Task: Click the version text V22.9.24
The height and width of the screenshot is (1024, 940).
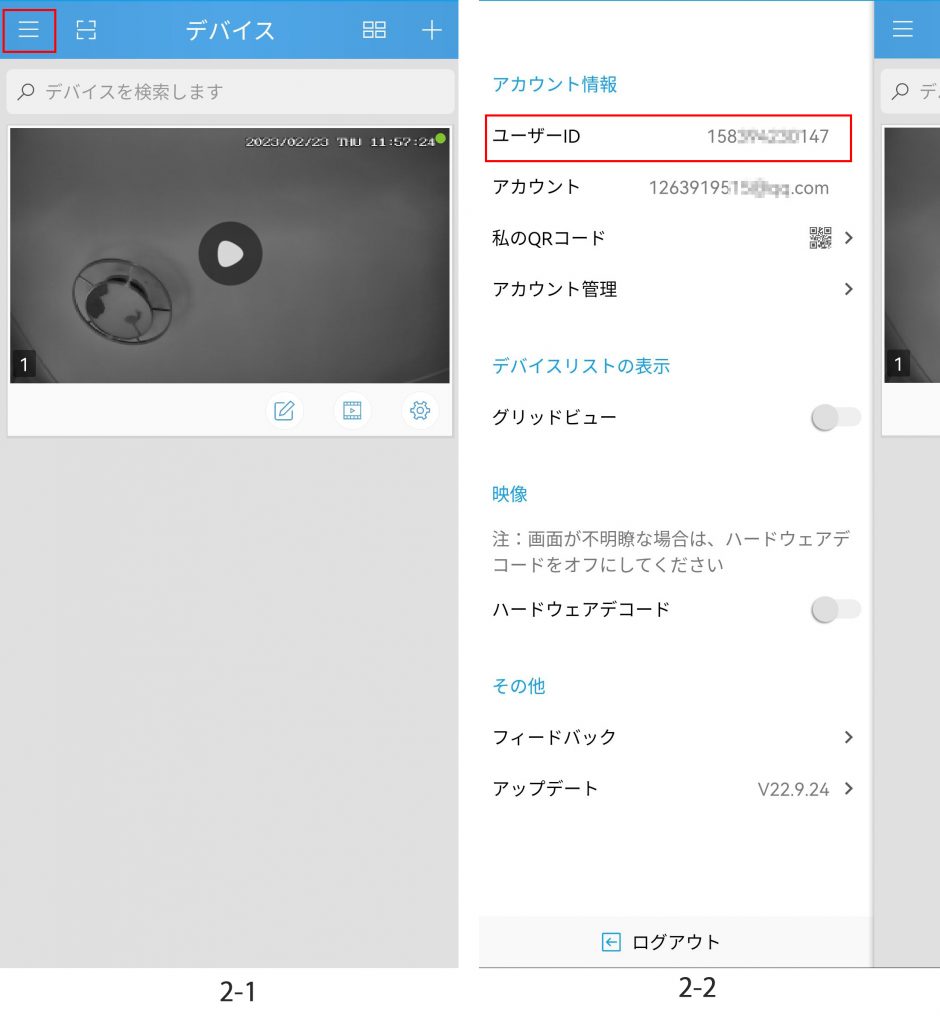Action: (x=793, y=790)
